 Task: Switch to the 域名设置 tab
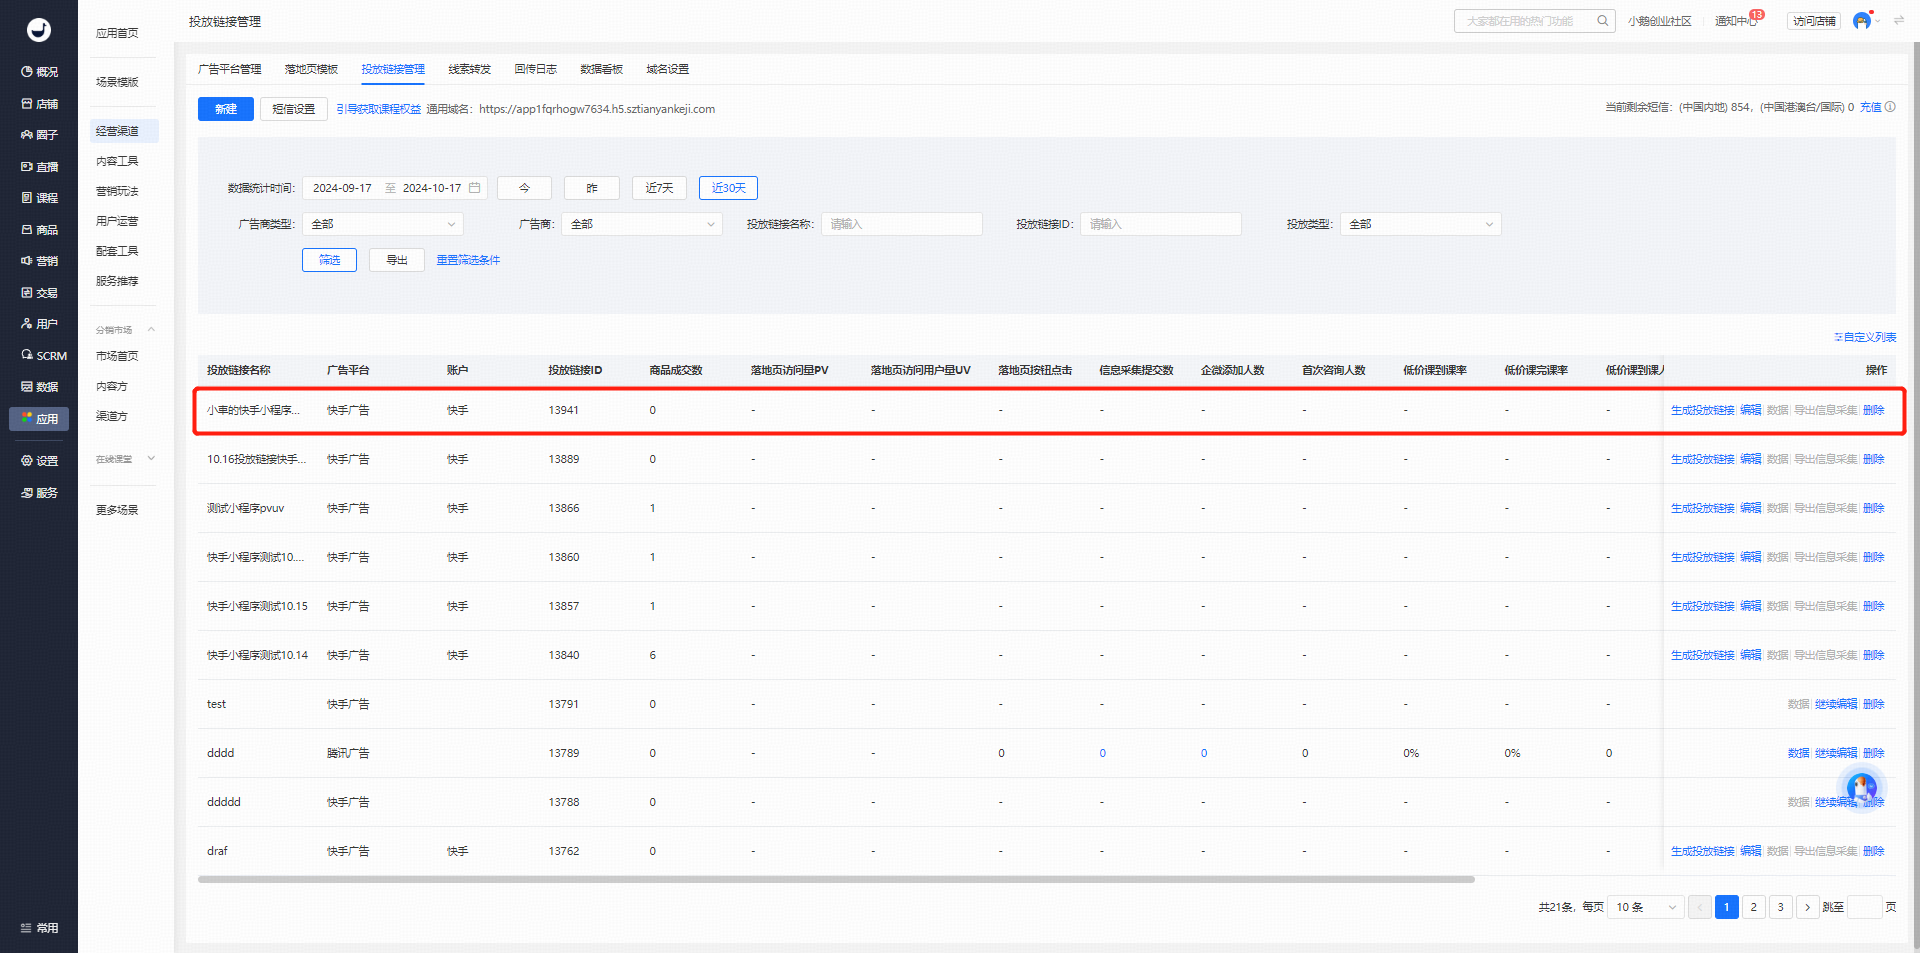point(668,69)
